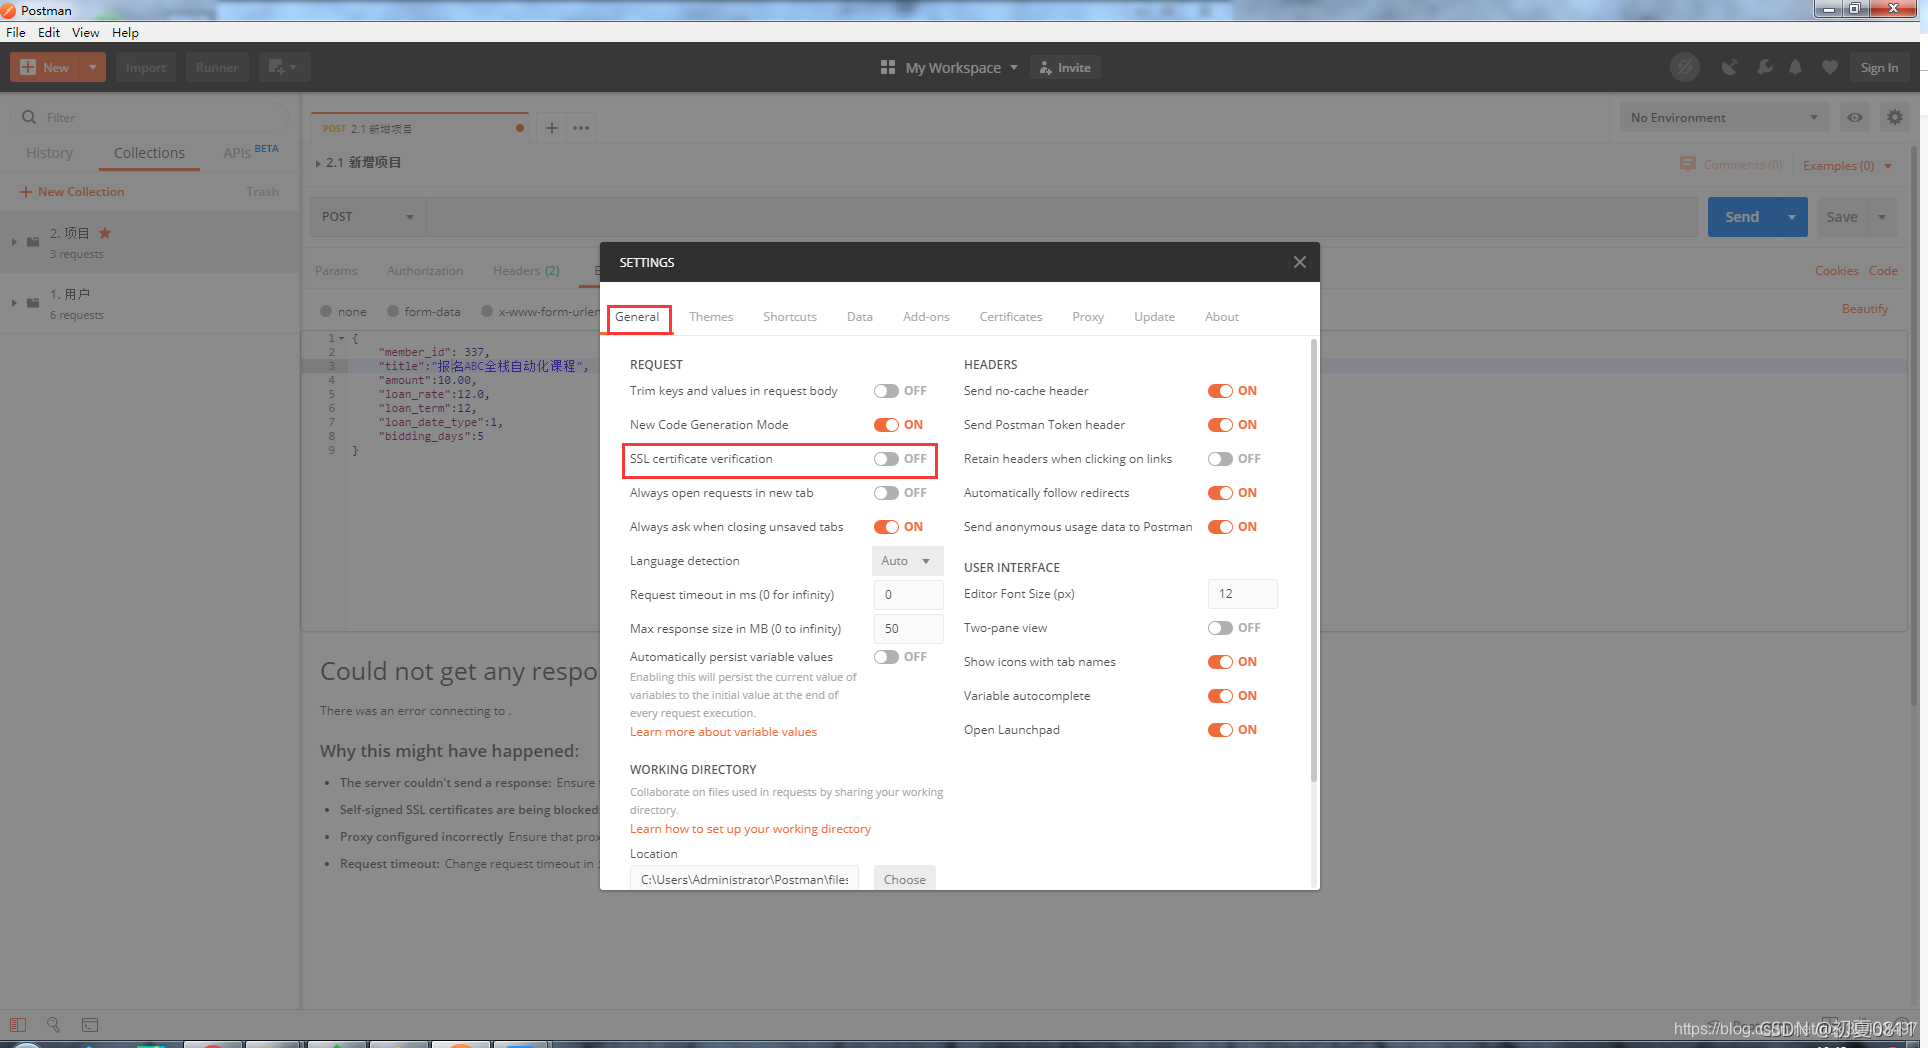Open the POST method dropdown
Image resolution: width=1928 pixels, height=1048 pixels.
(368, 217)
